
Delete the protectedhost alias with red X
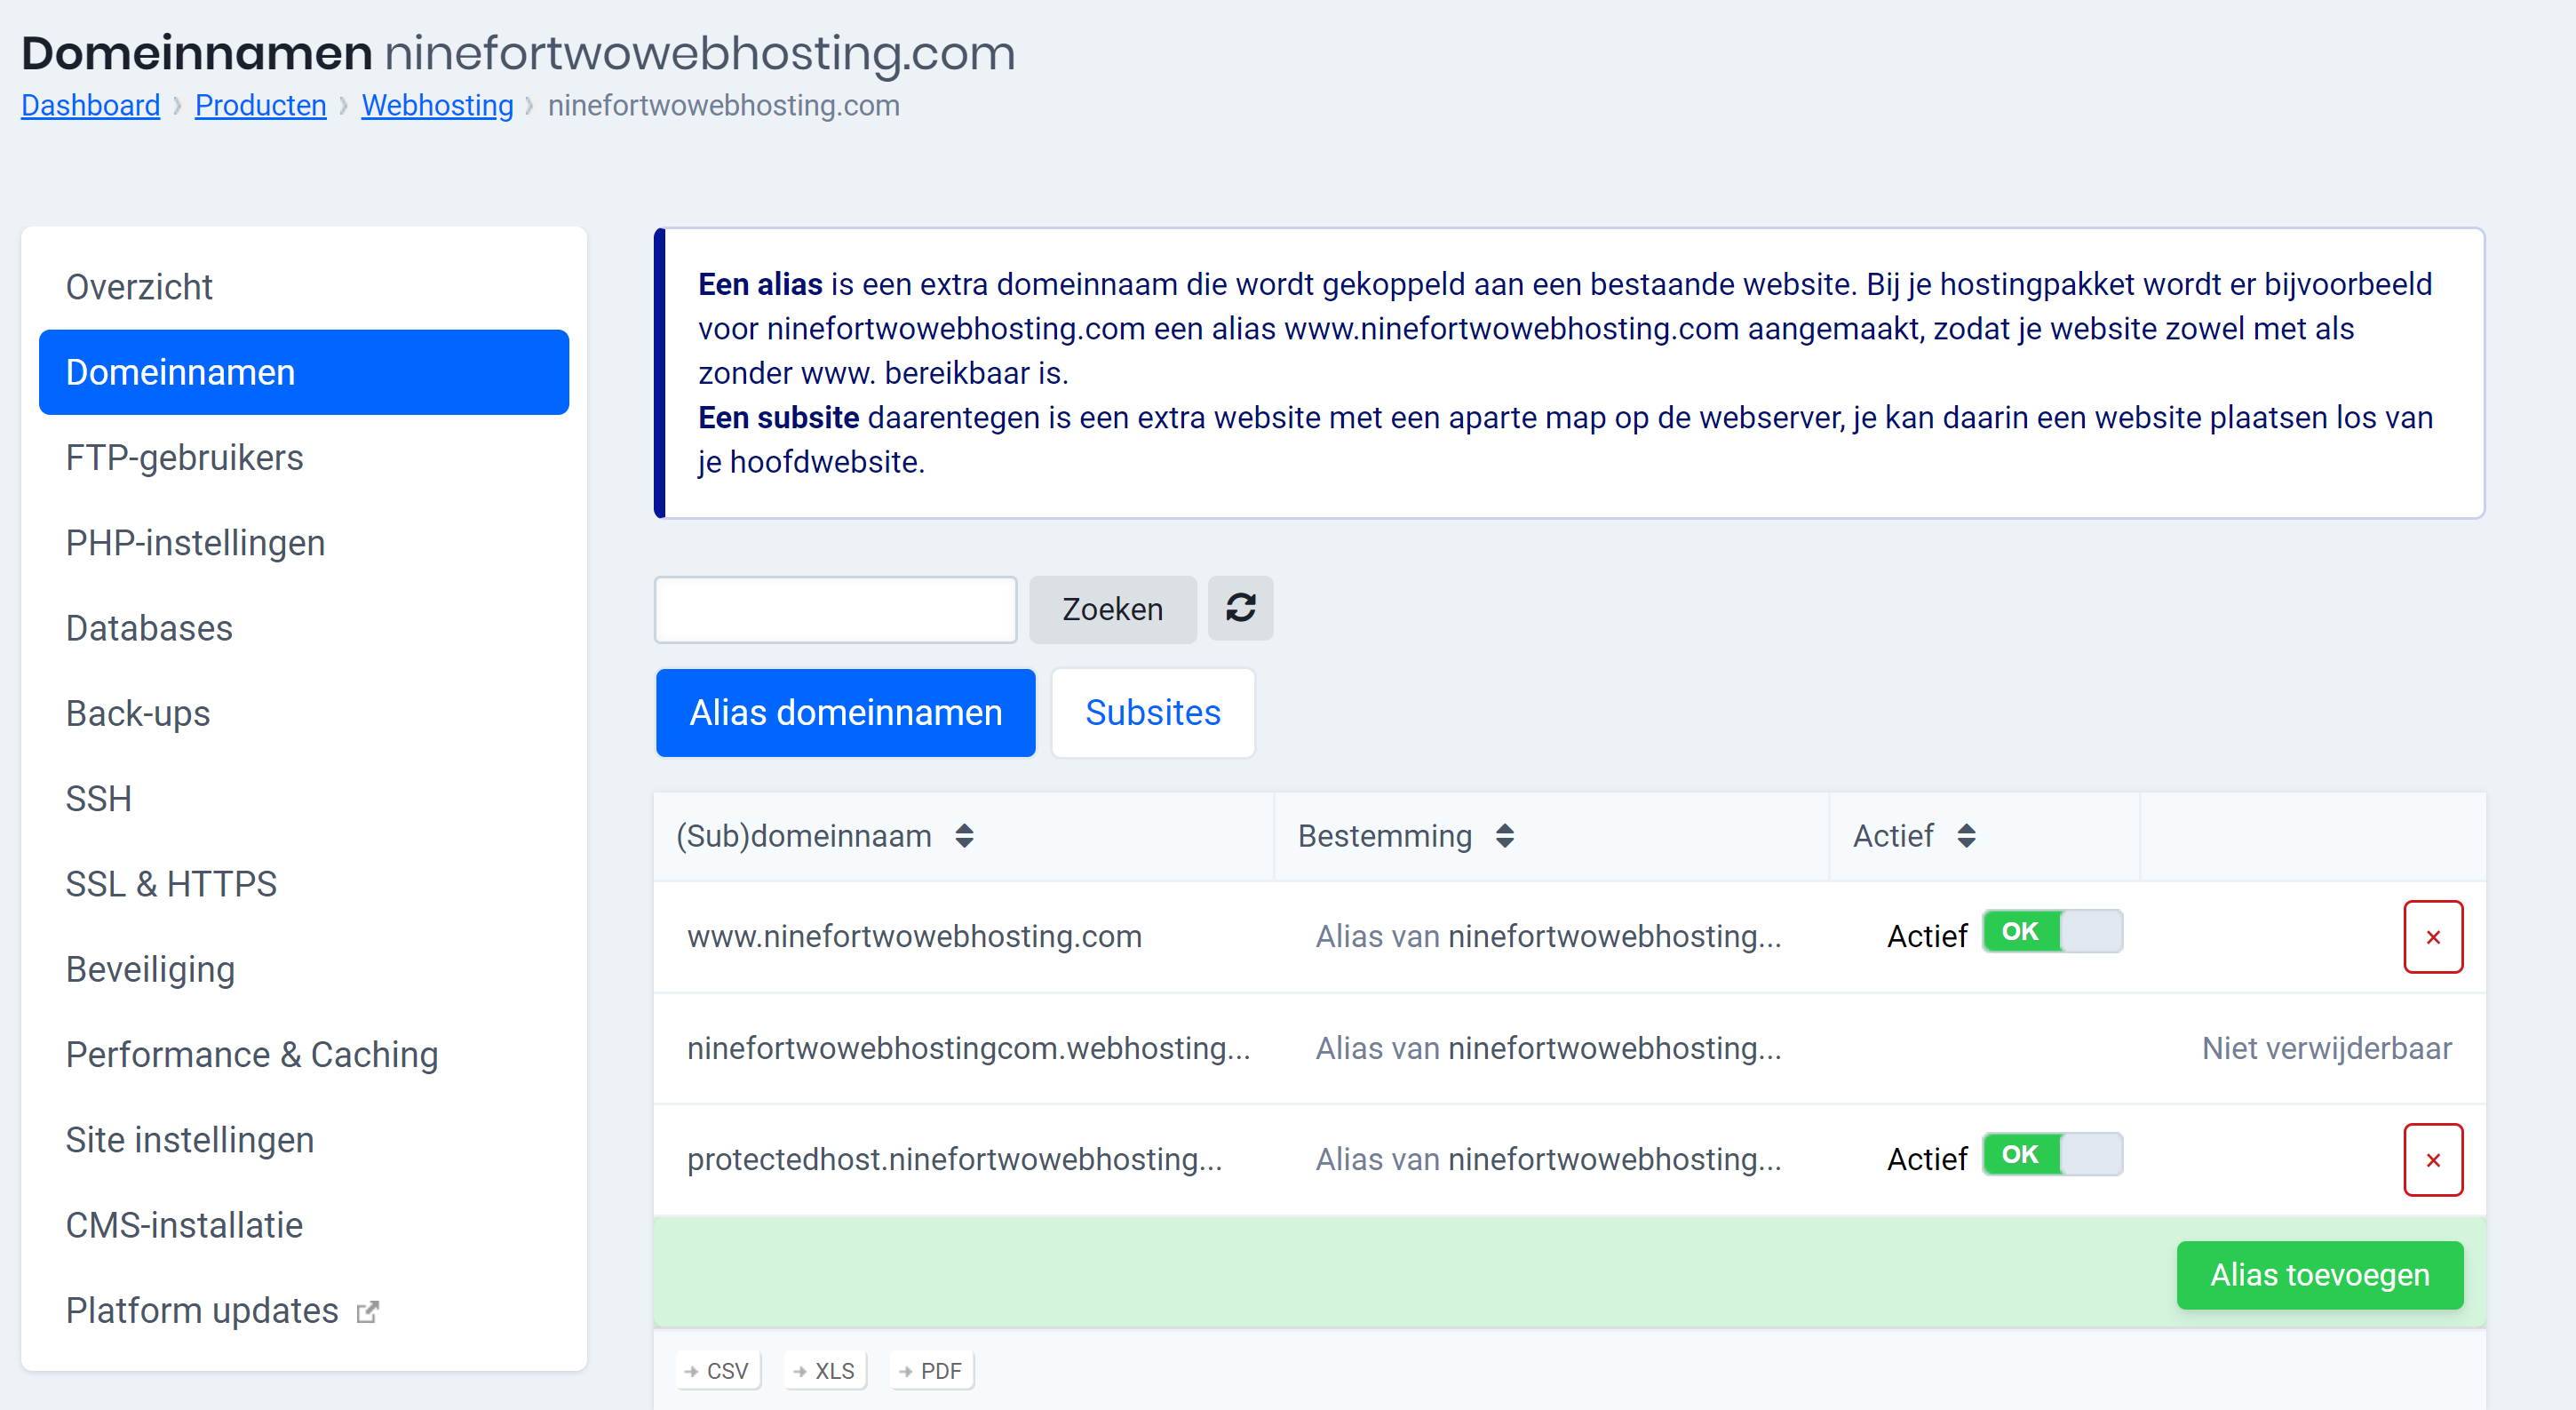[x=2432, y=1160]
